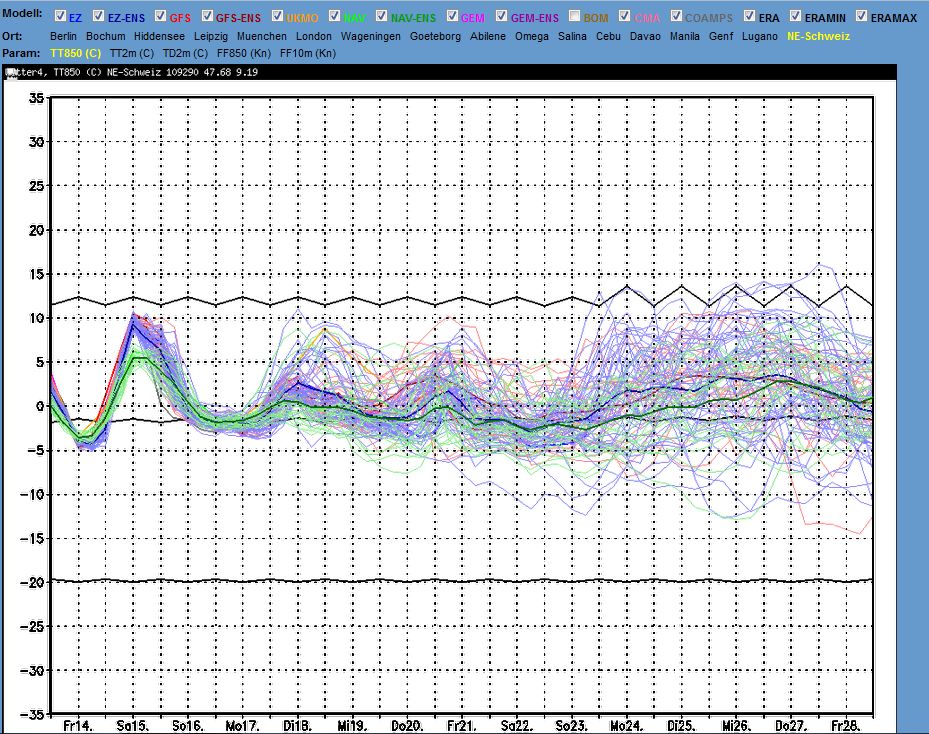Select the TD2m (C) parameter
This screenshot has width=929, height=734.
coord(186,52)
